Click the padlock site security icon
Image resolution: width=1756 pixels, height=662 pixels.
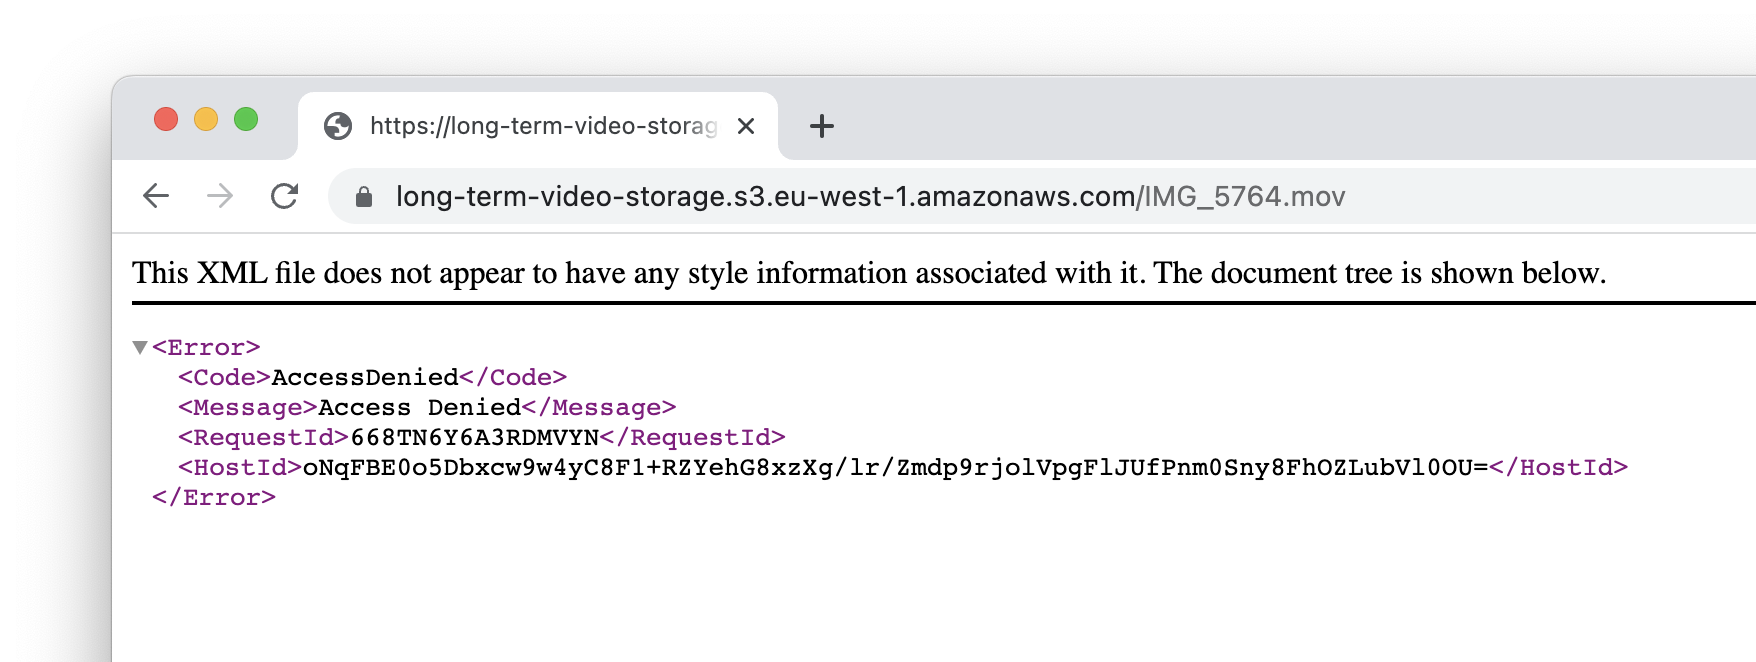pos(364,197)
